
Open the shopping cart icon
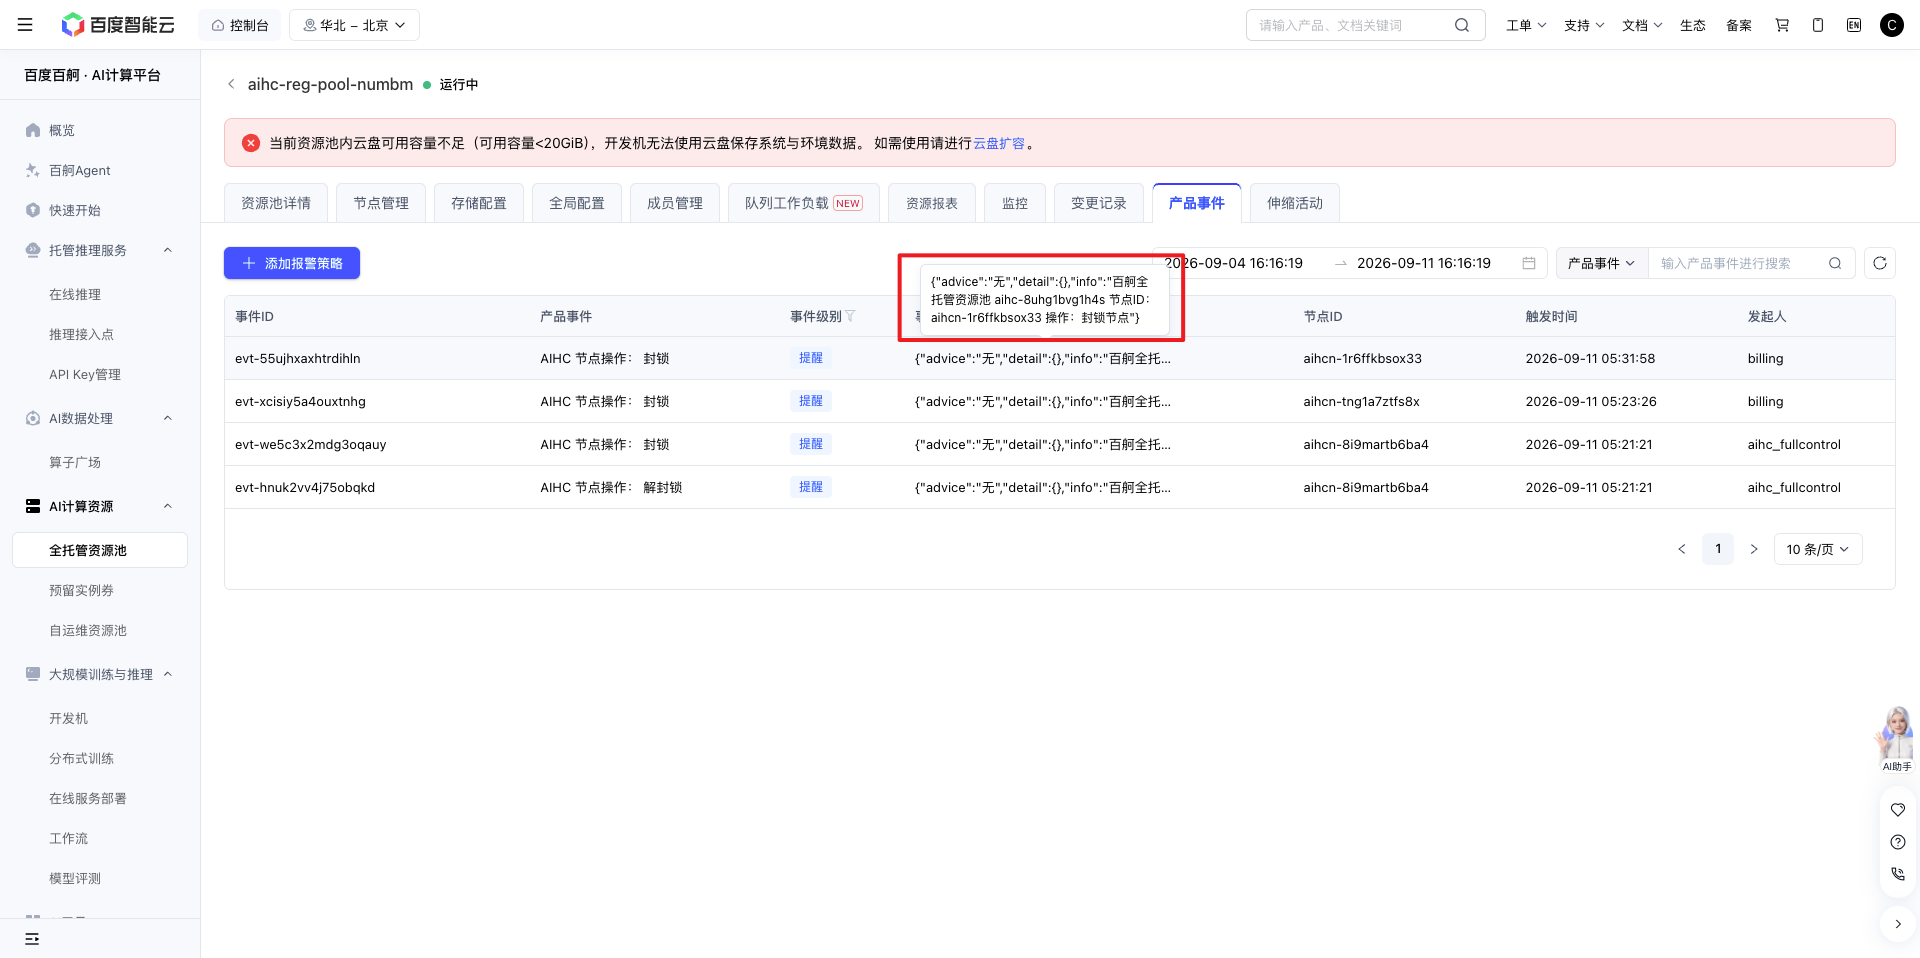(x=1782, y=25)
